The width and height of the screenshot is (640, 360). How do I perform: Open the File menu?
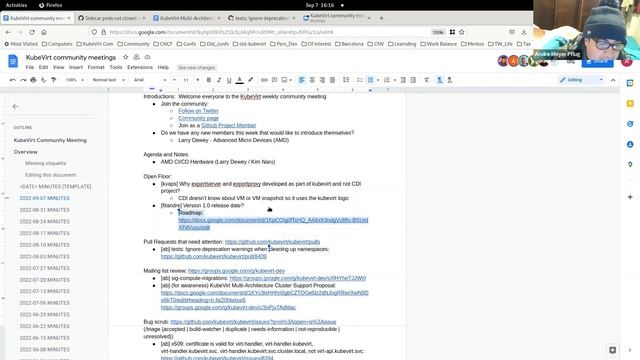(30, 67)
